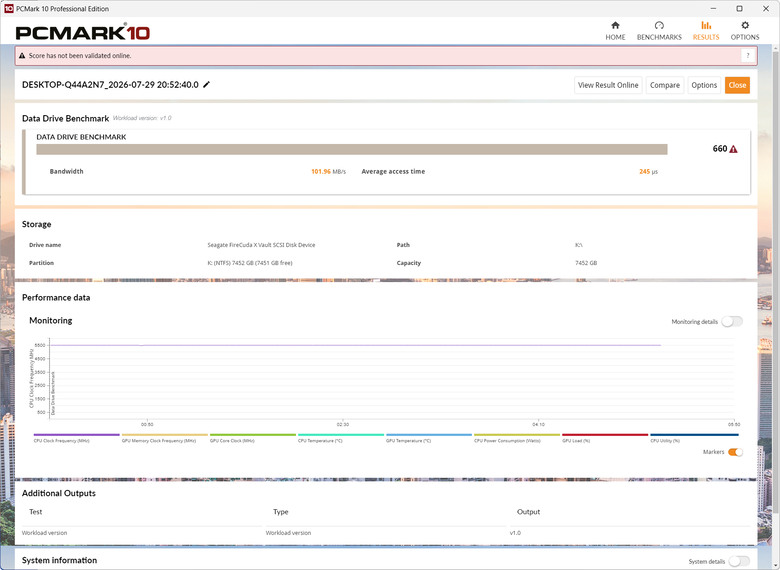Toggle the CPU Clock Frequency purple legend
780x570 pixels.
[x=77, y=438]
